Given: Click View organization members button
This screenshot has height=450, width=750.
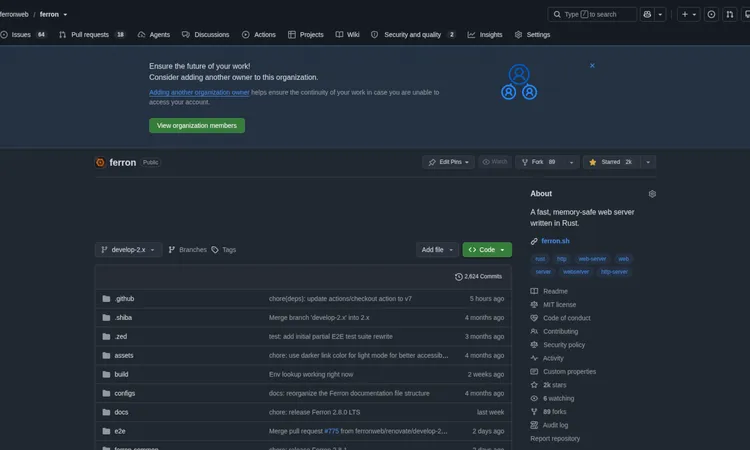Looking at the screenshot, I should [x=197, y=125].
